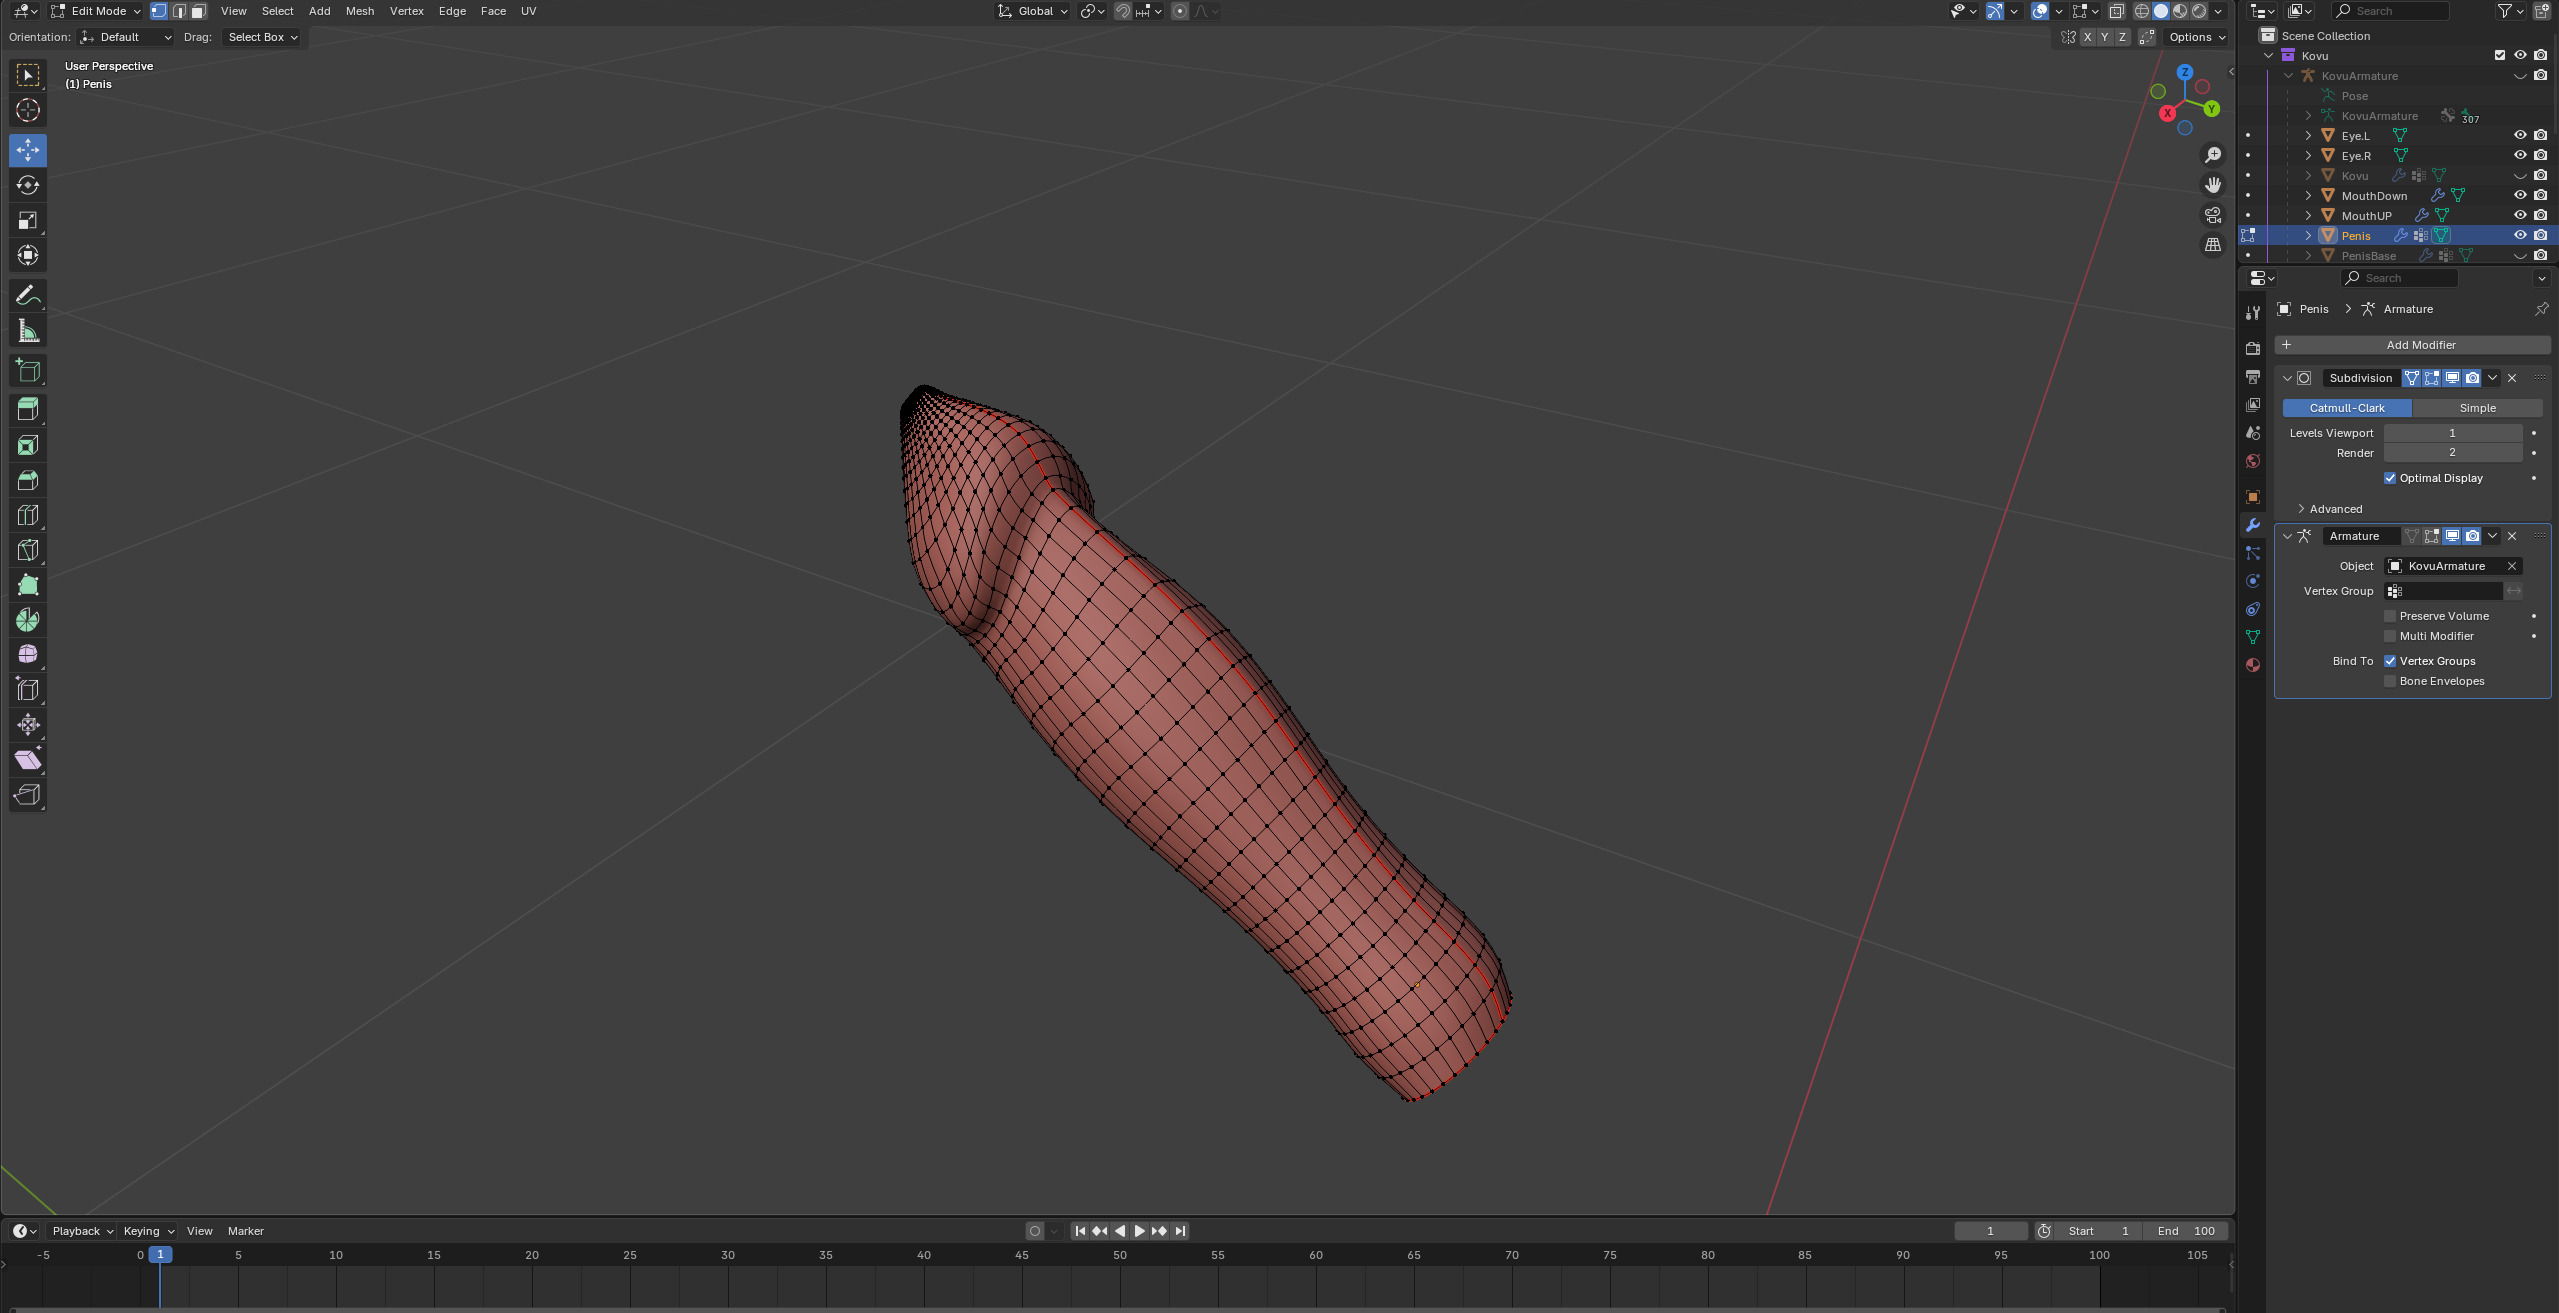The width and height of the screenshot is (2559, 1313).
Task: Activate the Annotate pencil tool
Action: tap(28, 295)
